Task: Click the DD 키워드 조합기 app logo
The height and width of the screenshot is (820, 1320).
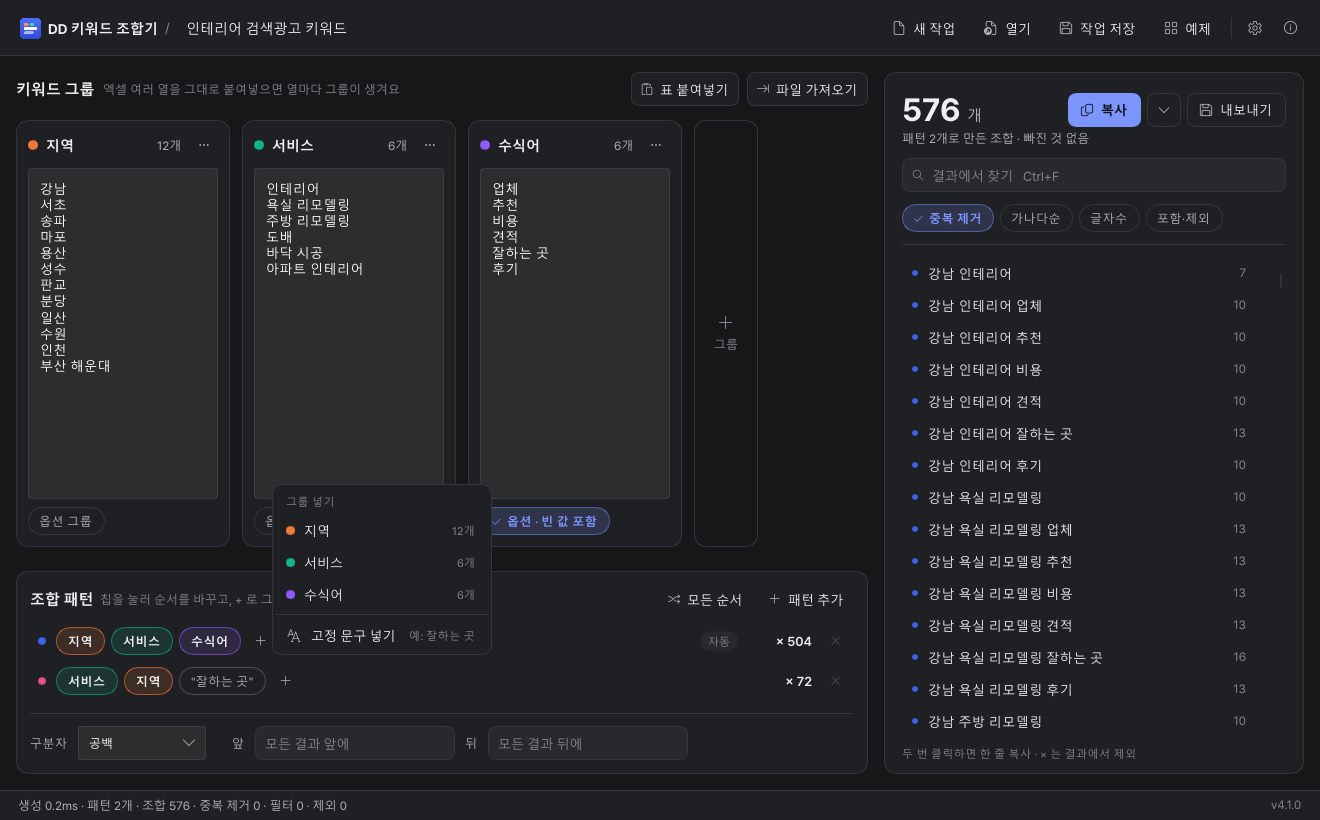Action: click(30, 28)
